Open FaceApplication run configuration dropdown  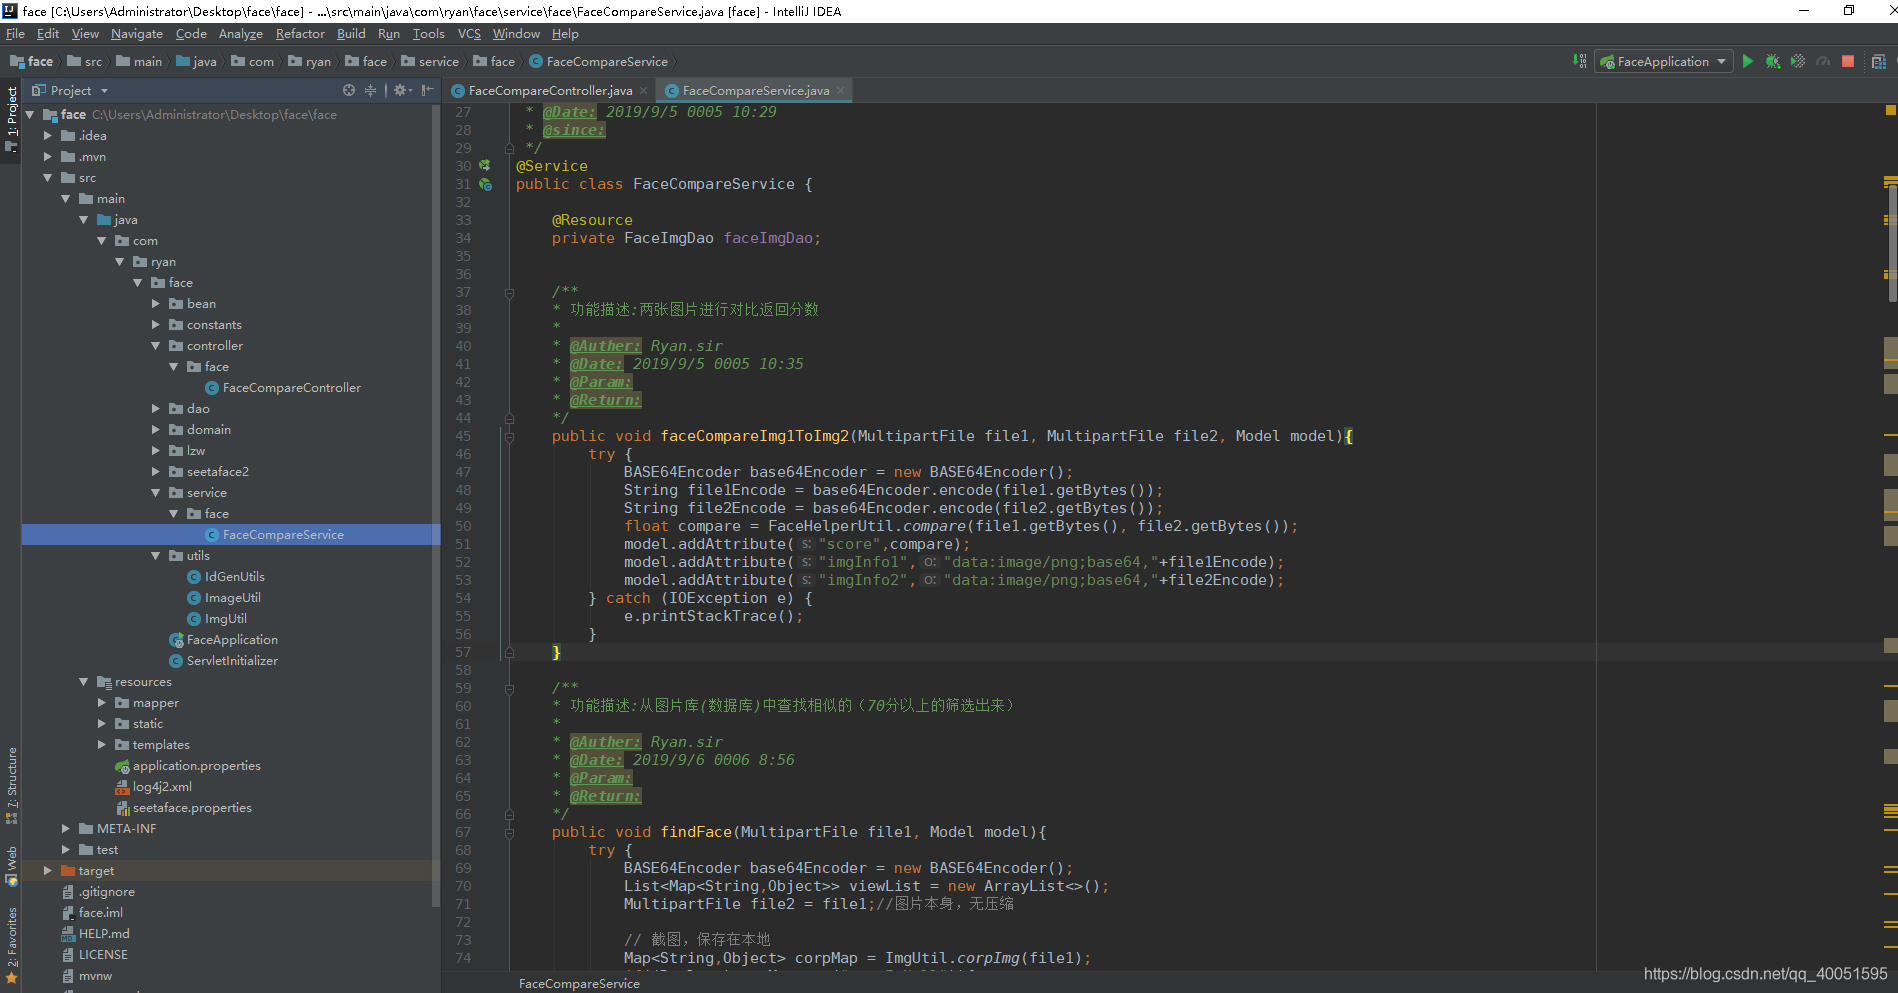tap(1664, 62)
